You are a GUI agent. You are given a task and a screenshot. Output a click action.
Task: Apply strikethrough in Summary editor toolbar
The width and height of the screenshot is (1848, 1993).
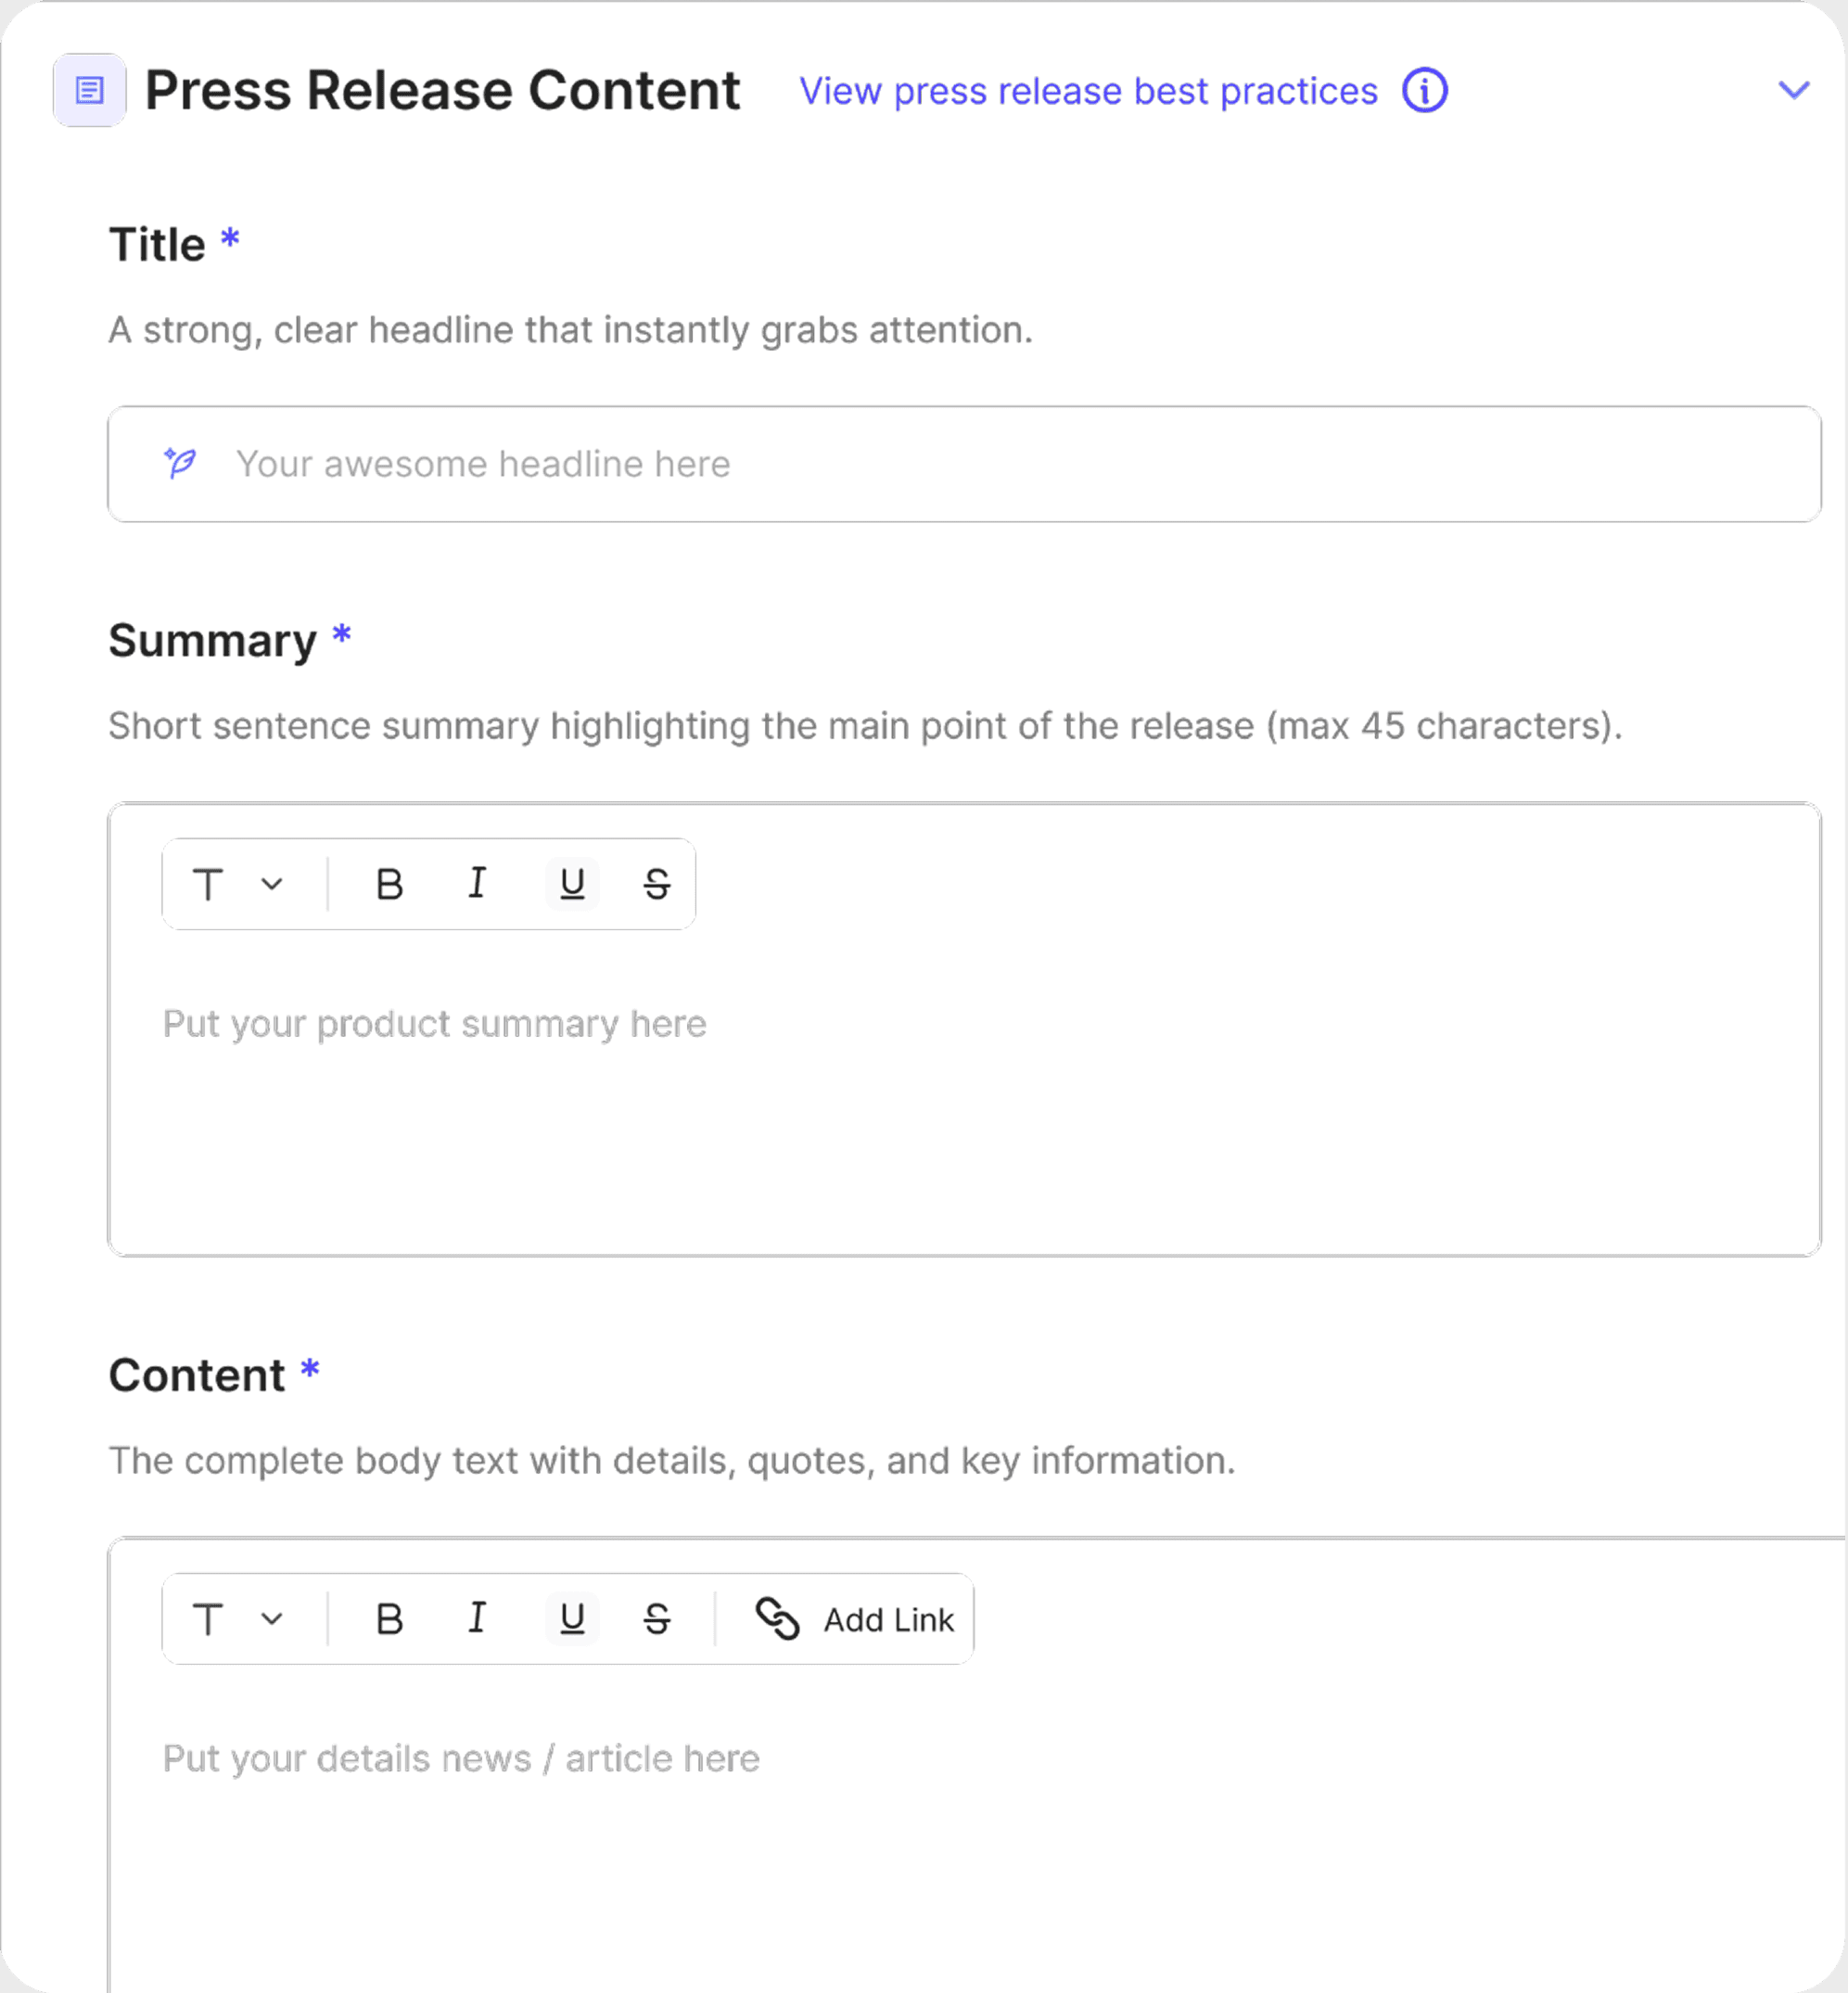pos(656,884)
